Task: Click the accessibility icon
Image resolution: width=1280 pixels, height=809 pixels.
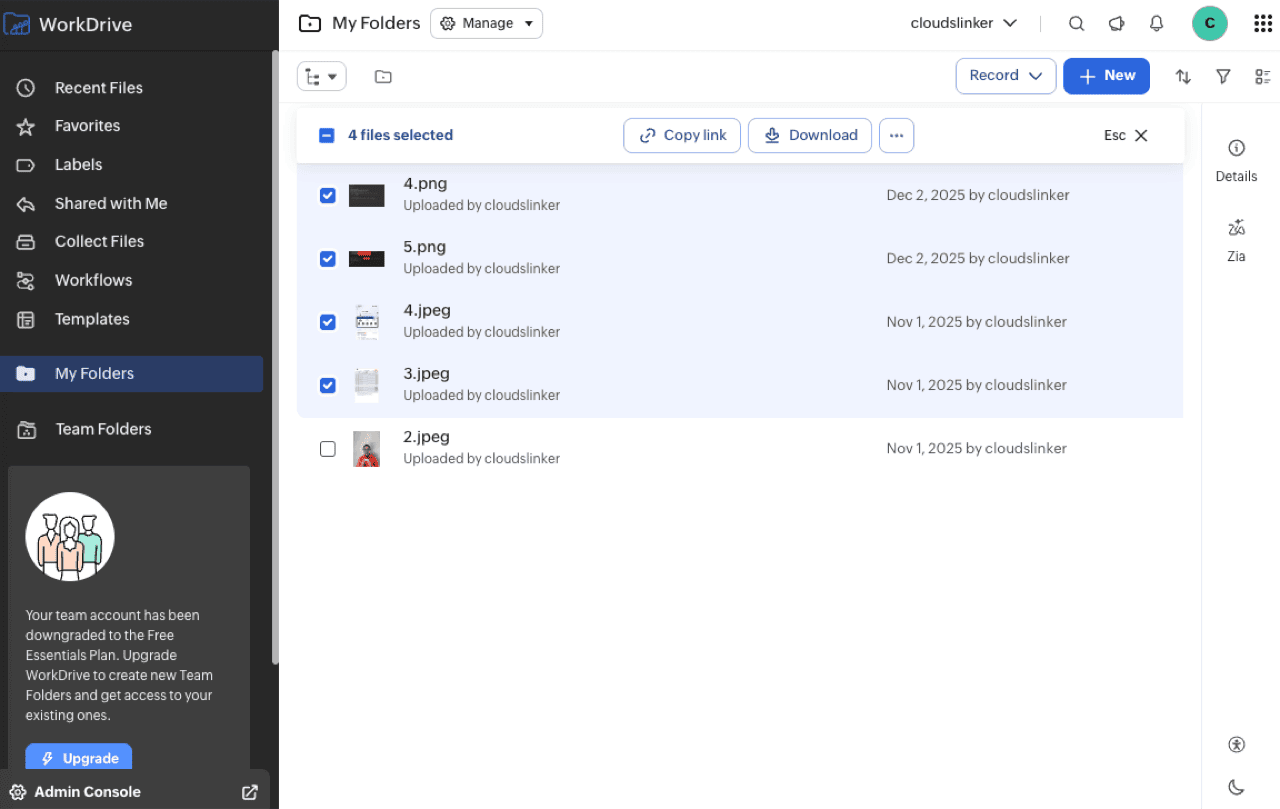Action: point(1236,744)
